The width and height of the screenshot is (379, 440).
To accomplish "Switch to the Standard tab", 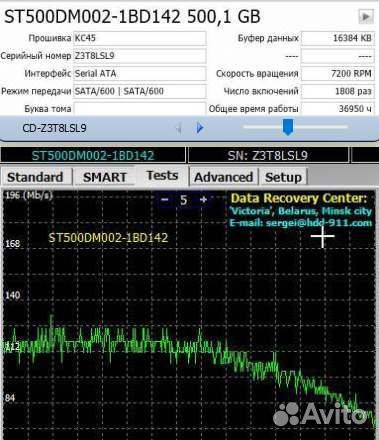I will coord(36,177).
